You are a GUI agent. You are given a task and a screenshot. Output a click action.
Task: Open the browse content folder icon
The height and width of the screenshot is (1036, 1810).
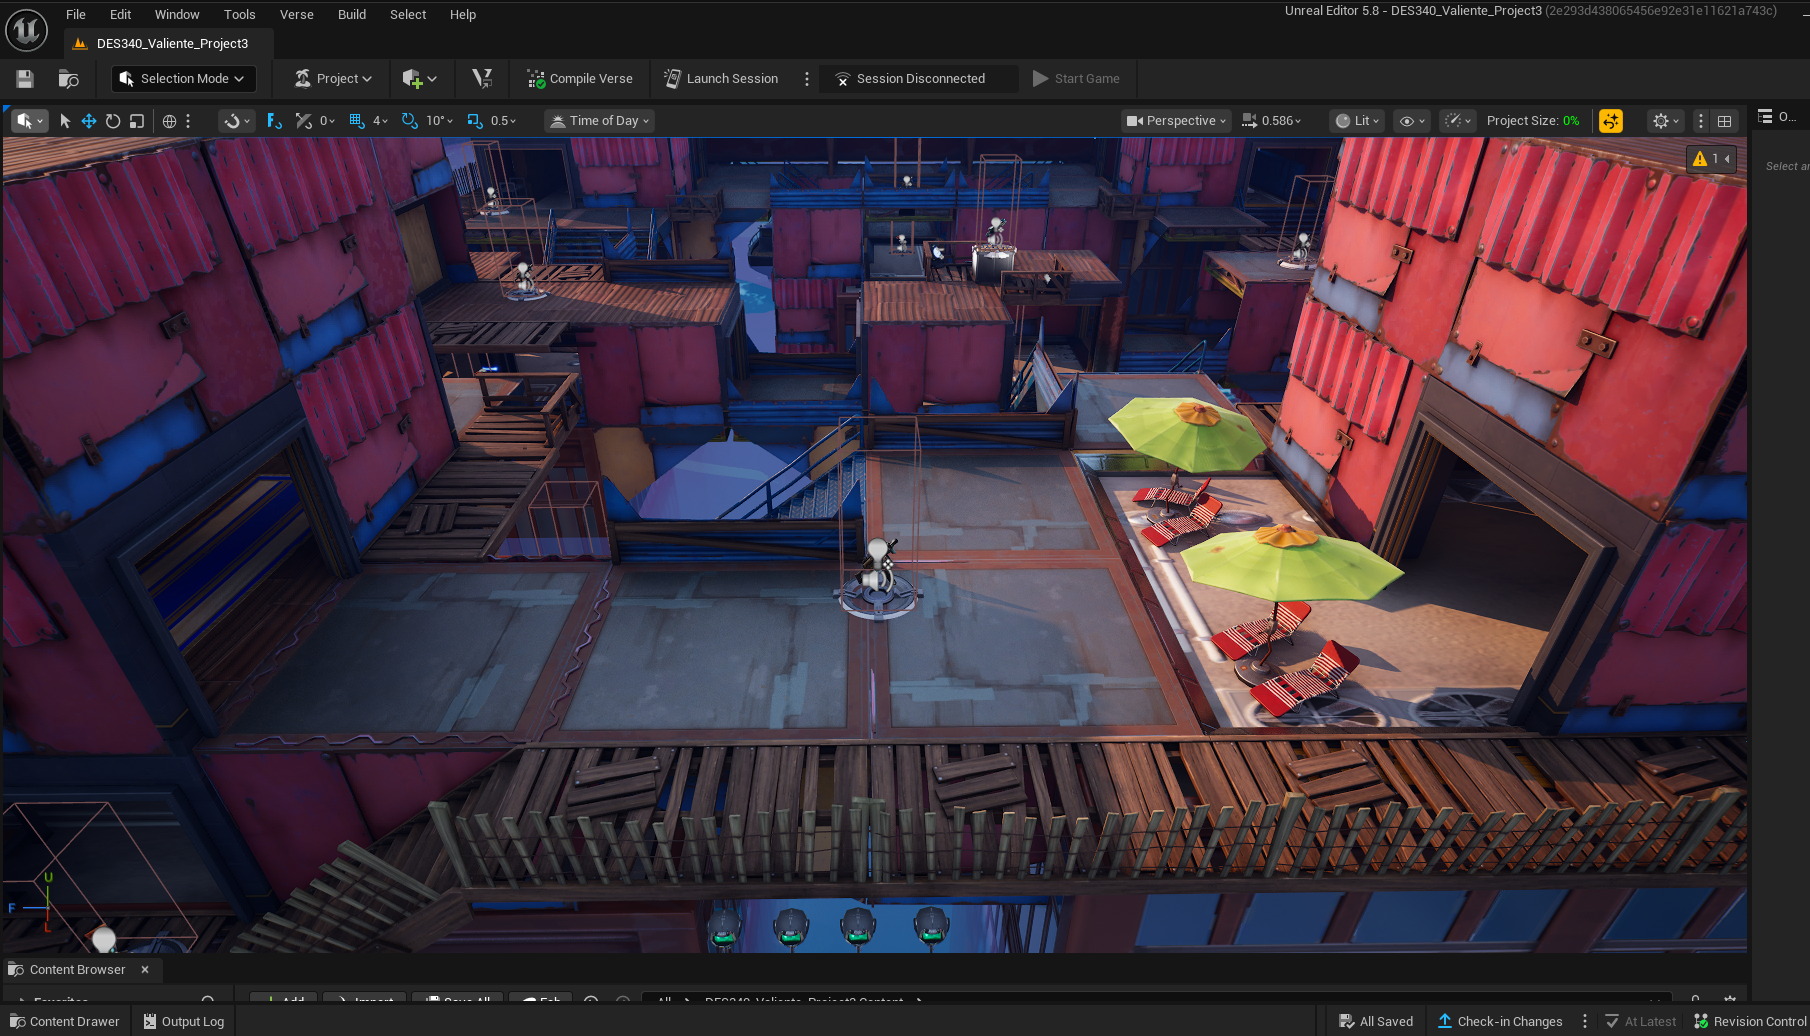pyautogui.click(x=68, y=79)
